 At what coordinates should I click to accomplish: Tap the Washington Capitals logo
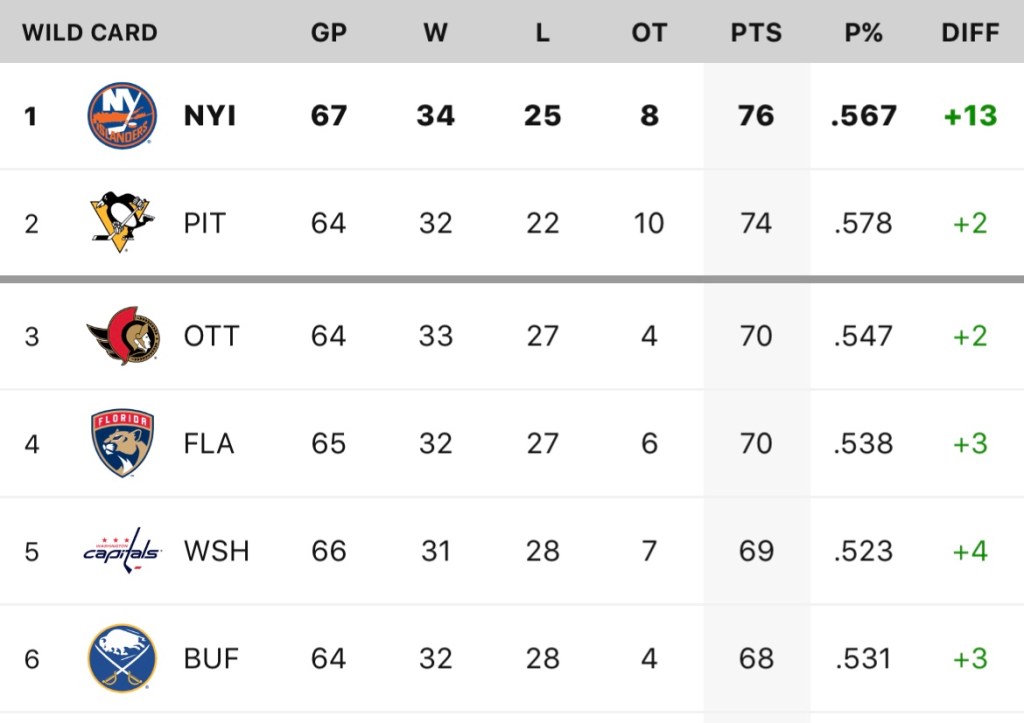pyautogui.click(x=122, y=551)
